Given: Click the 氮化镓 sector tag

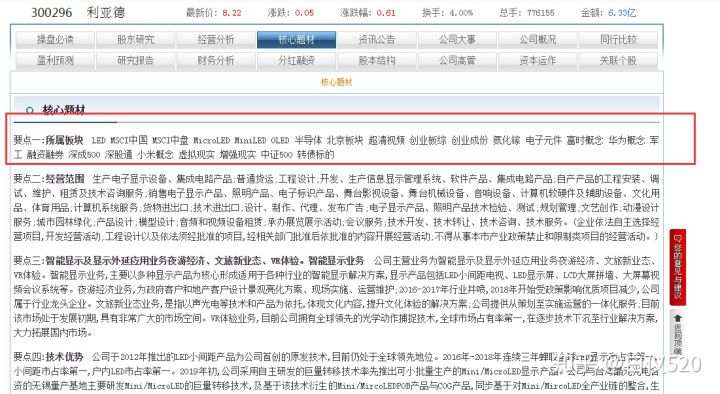Looking at the screenshot, I should (506, 140).
